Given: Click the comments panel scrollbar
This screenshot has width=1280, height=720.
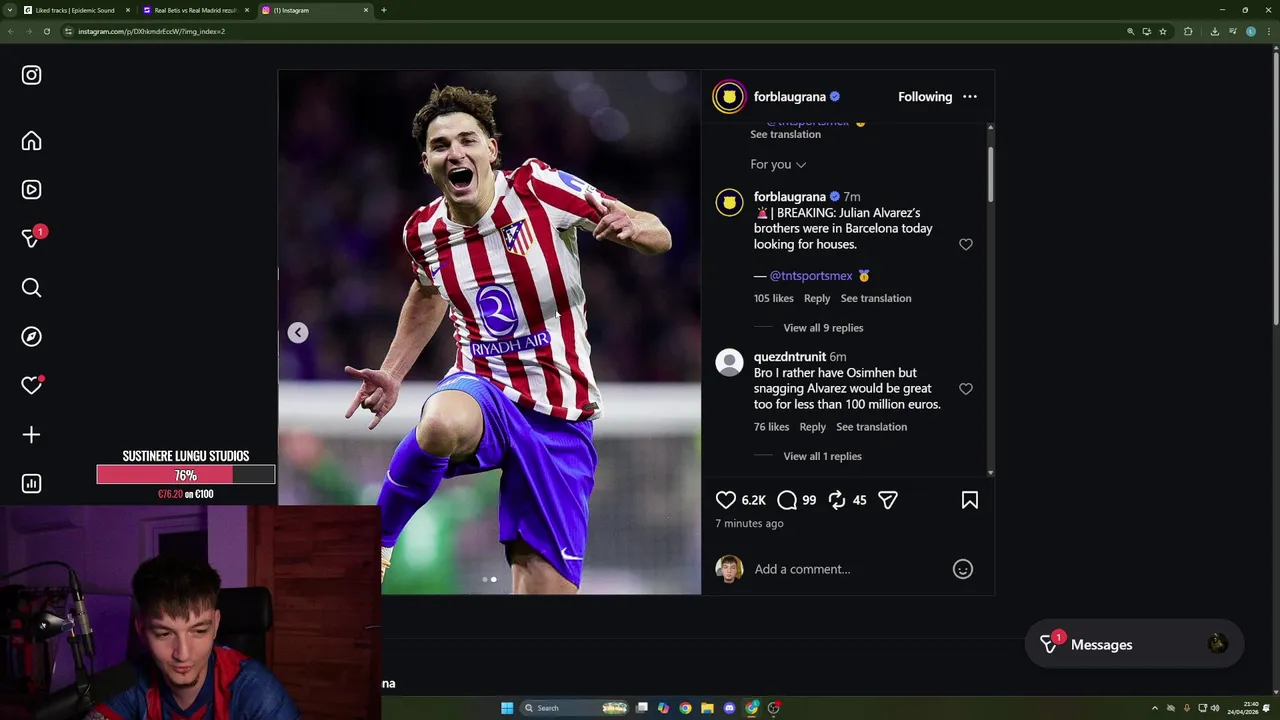Looking at the screenshot, I should tap(991, 173).
